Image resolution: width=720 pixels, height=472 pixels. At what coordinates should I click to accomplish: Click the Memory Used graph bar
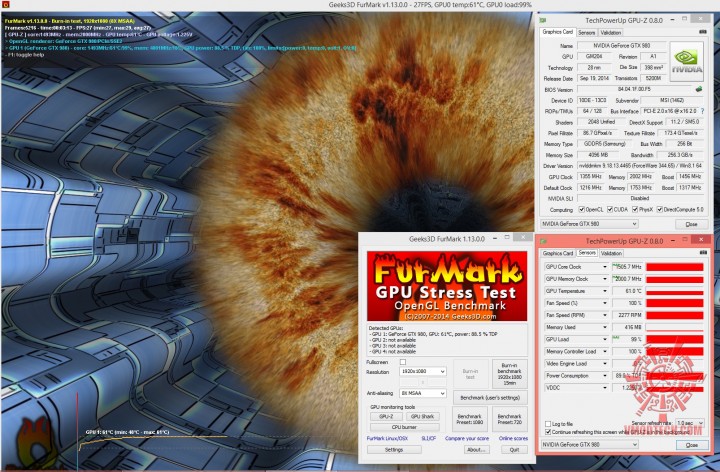click(675, 327)
